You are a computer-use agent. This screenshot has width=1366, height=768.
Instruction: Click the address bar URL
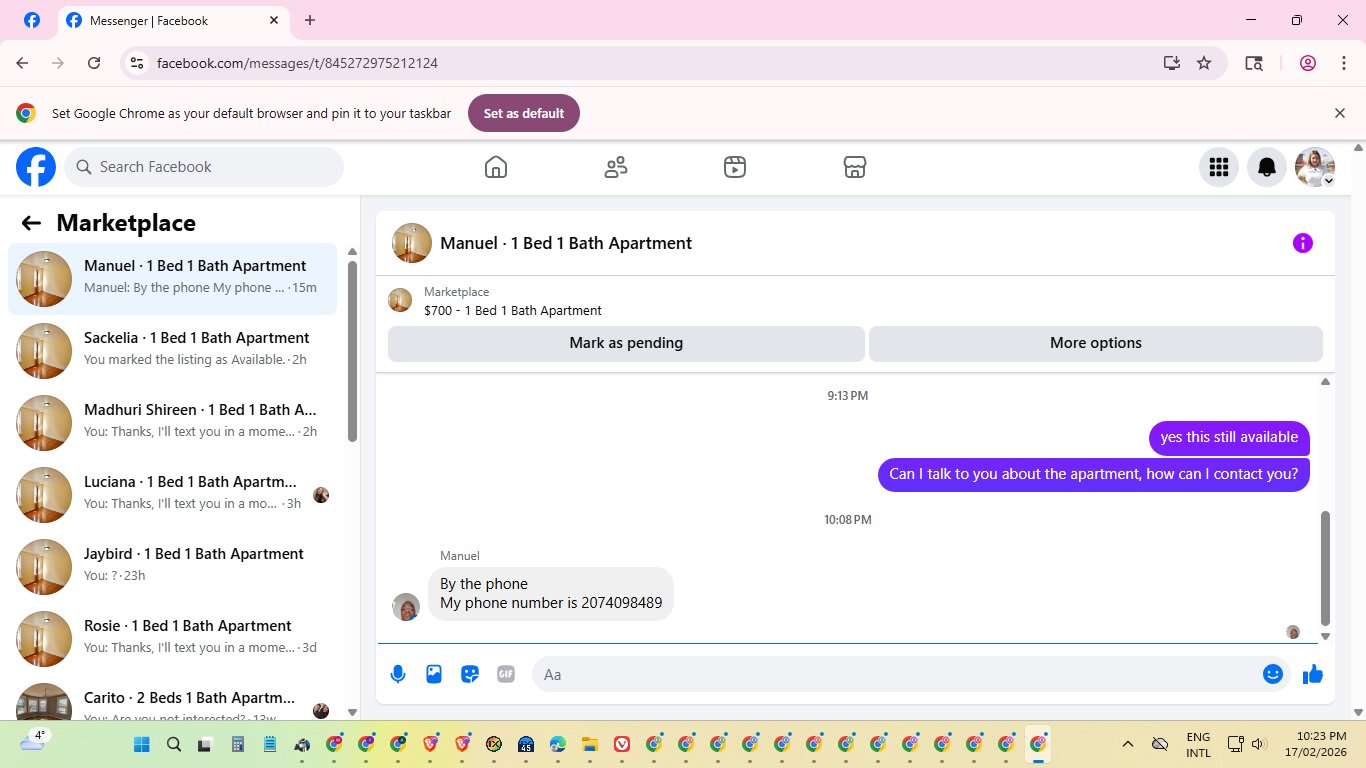297,63
